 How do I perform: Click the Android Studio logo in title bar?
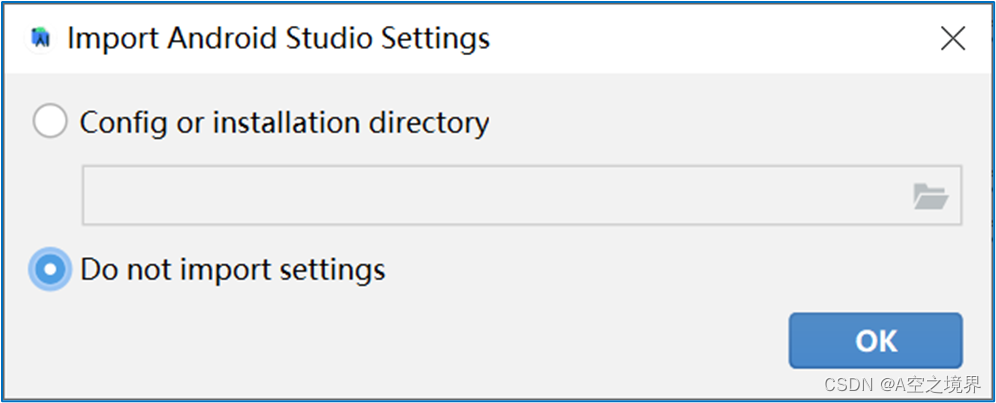pyautogui.click(x=41, y=39)
